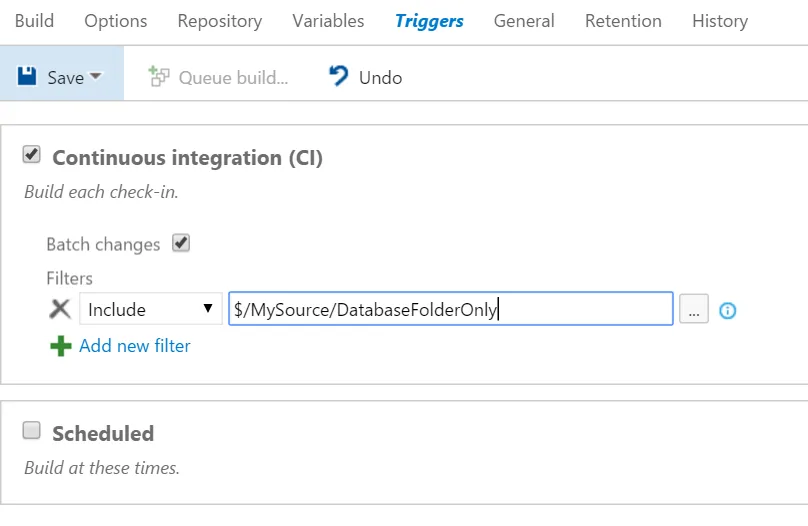Screen dimensions: 808x526
Task: Click the blue info icon by filter
Action: coord(728,310)
